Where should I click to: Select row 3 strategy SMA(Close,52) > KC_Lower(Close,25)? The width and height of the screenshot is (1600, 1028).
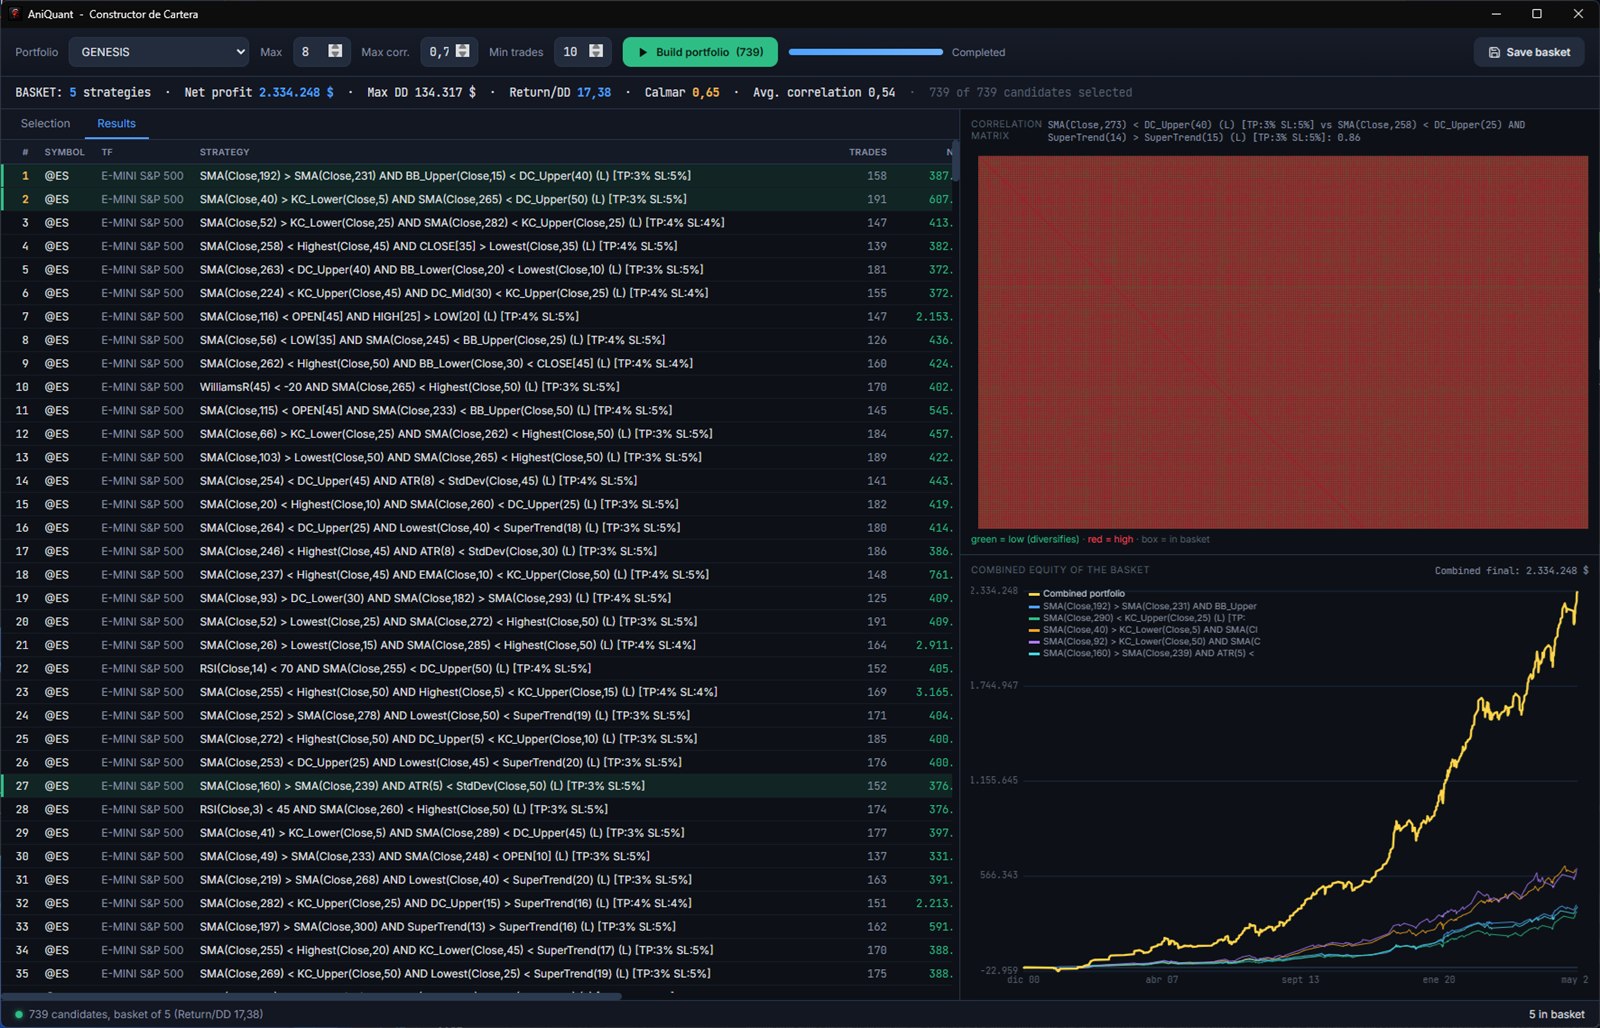477,222
